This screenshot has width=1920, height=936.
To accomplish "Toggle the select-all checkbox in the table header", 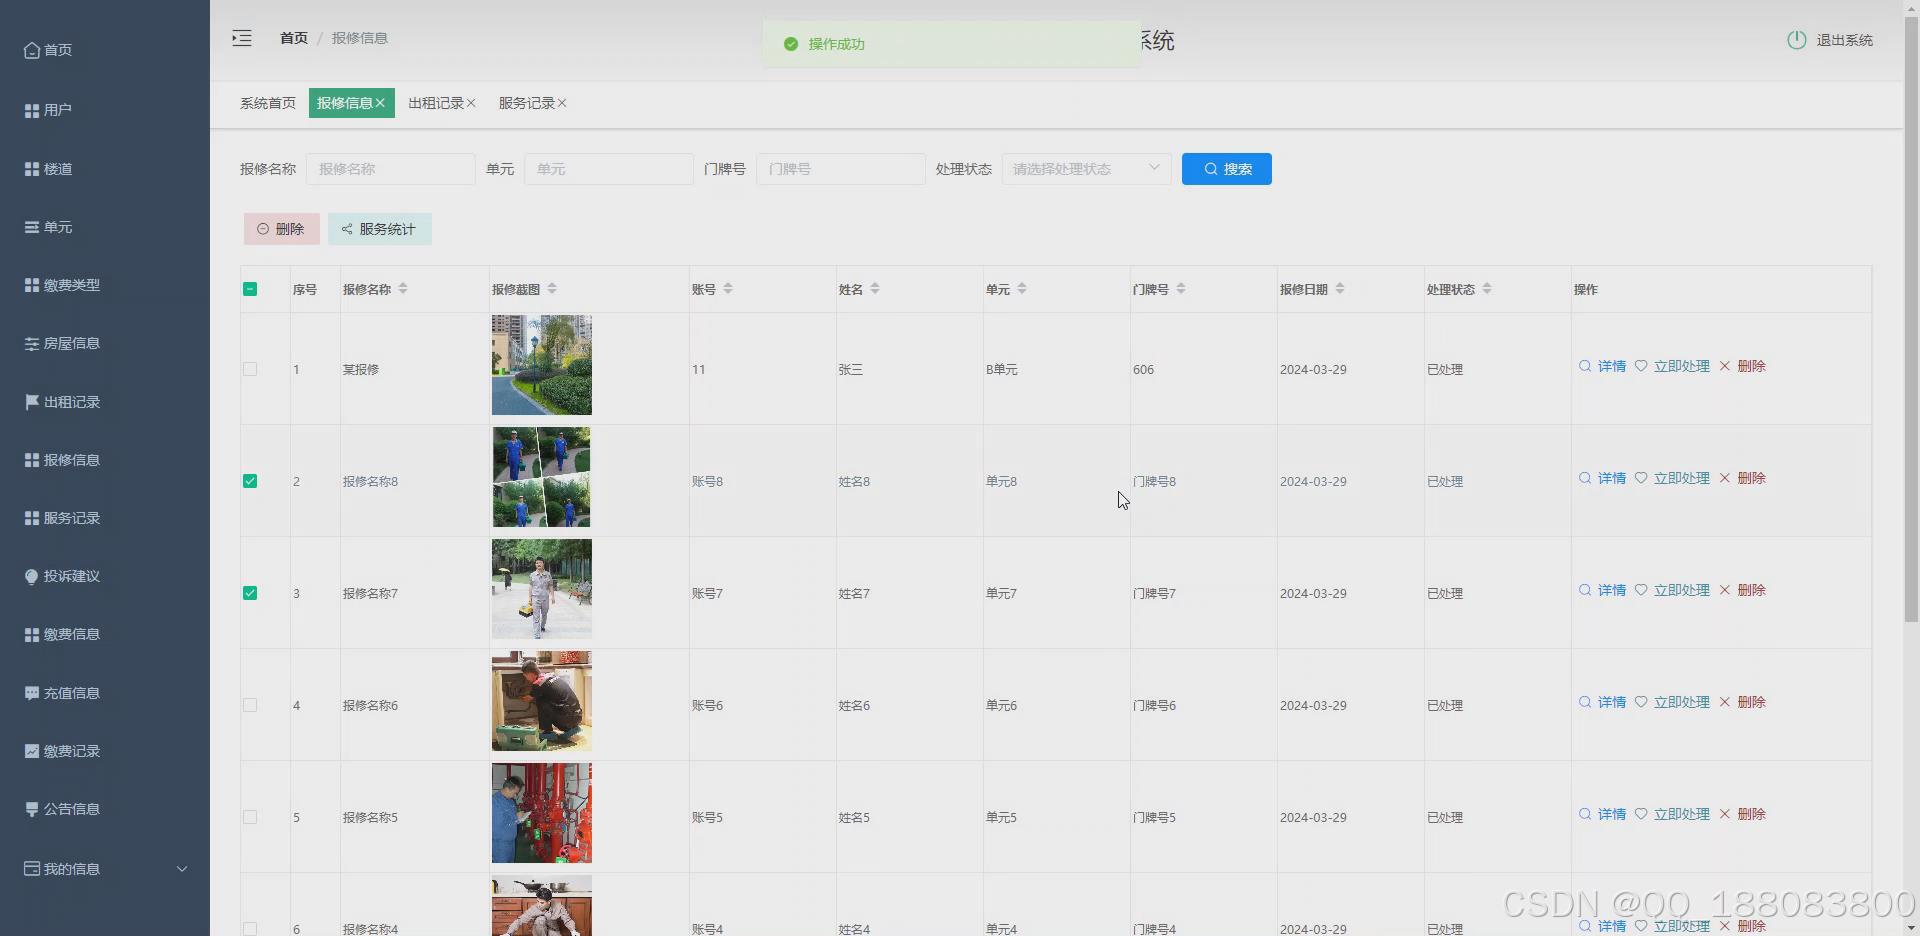I will [249, 289].
